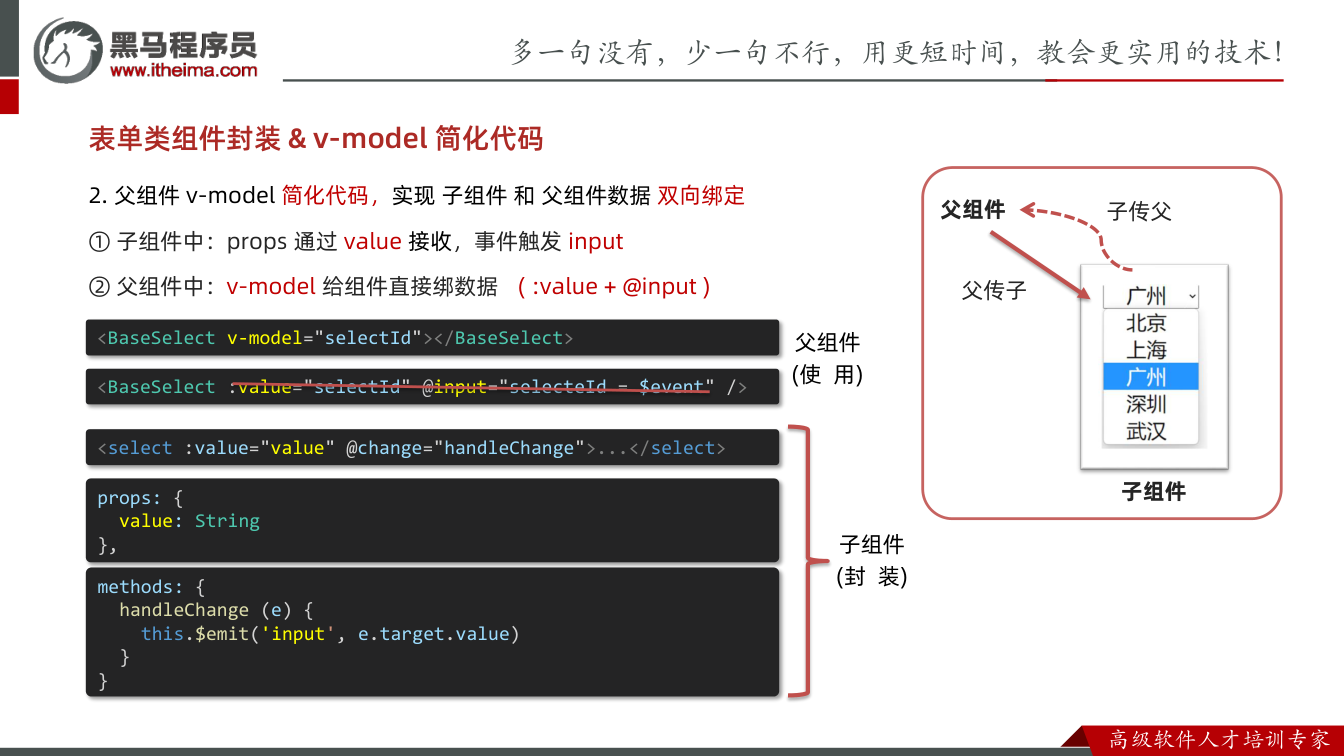Click the this.$emit('input', e.target.value) line
This screenshot has width=1344, height=756.
(x=330, y=634)
